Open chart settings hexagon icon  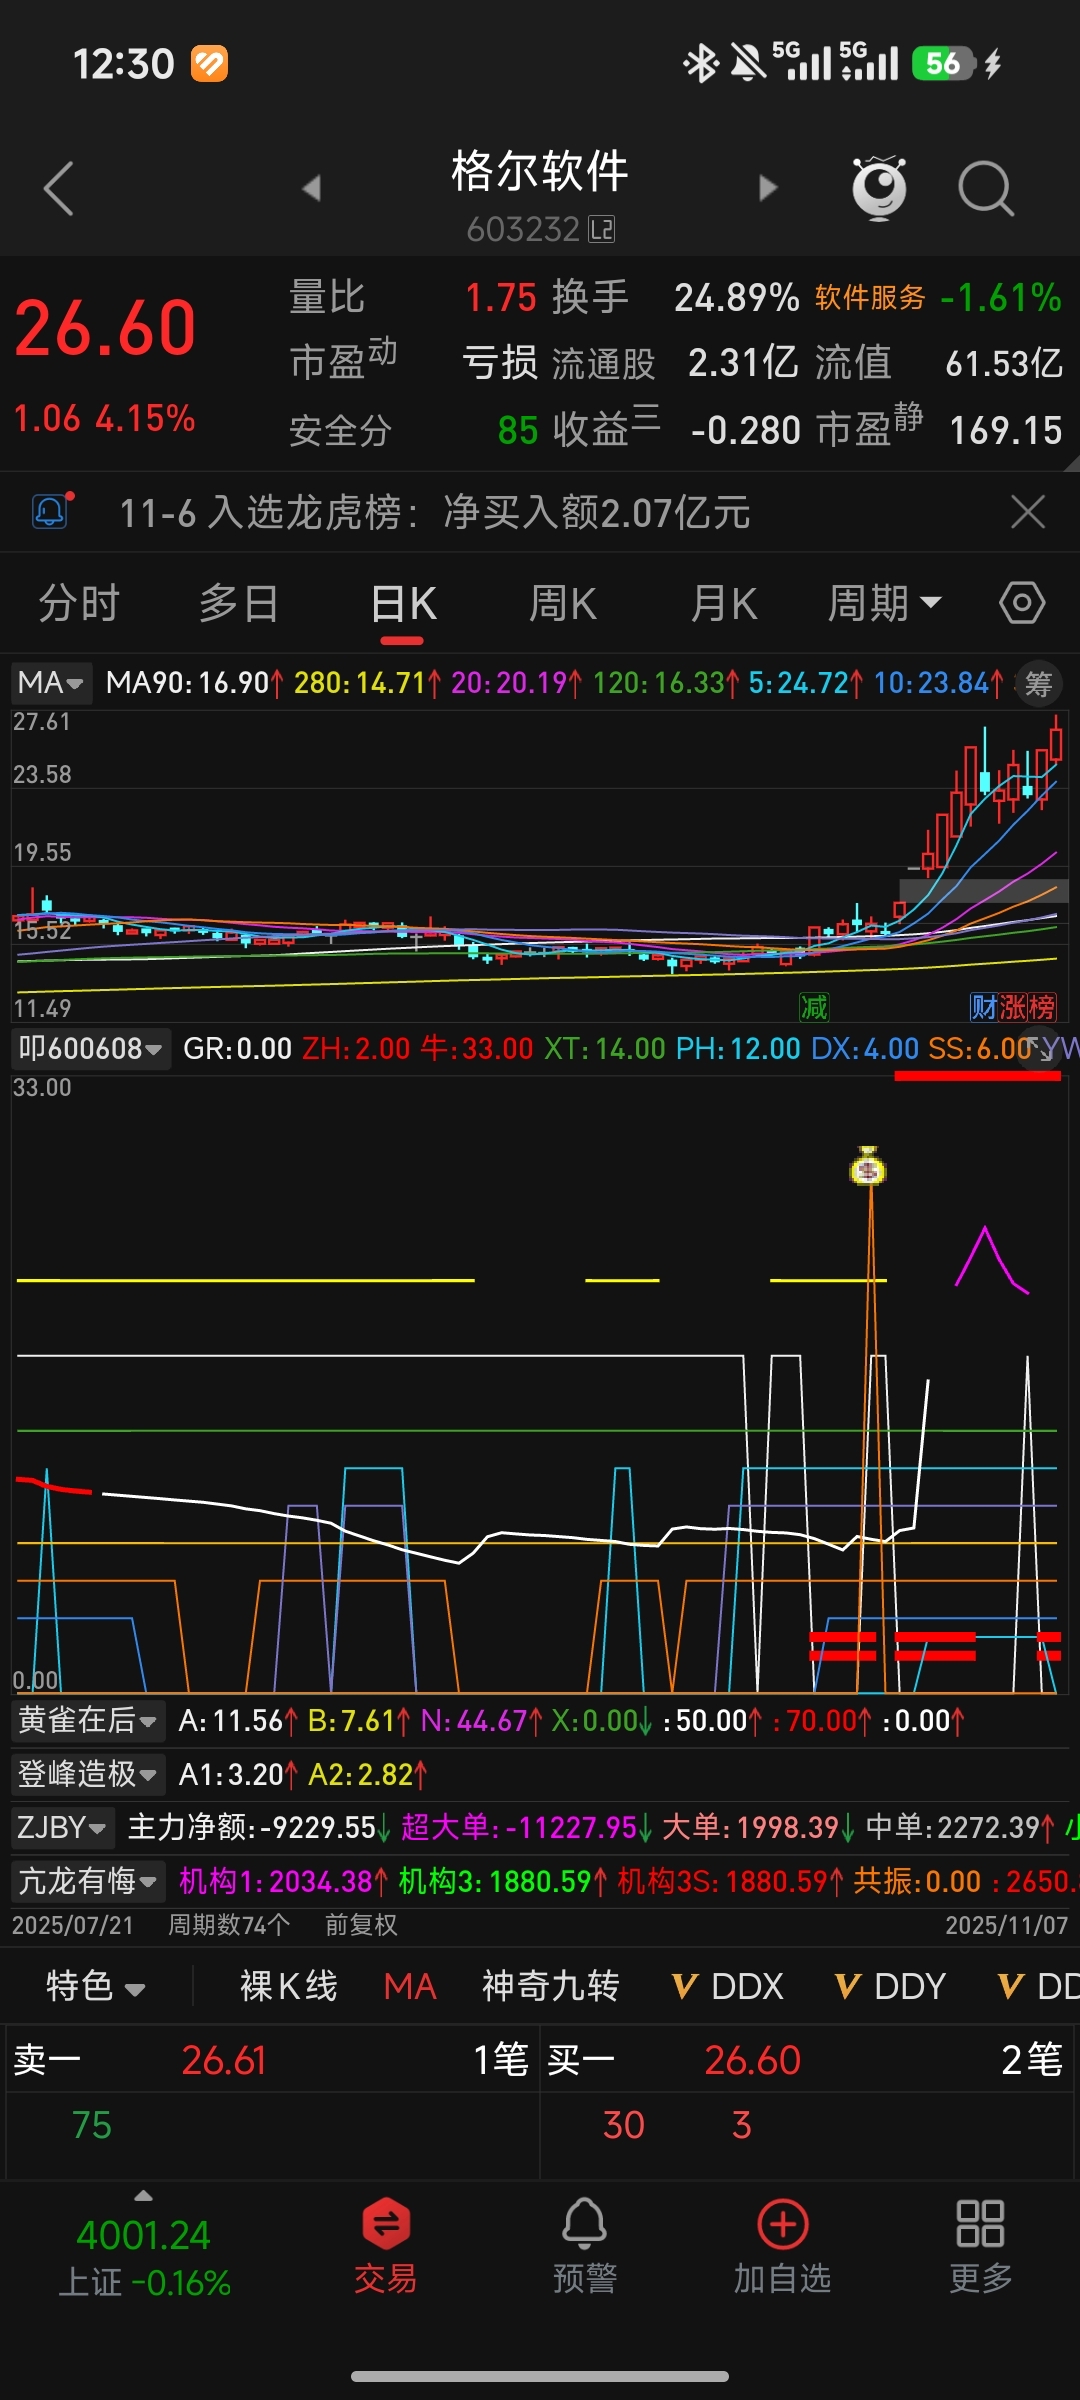click(1022, 603)
